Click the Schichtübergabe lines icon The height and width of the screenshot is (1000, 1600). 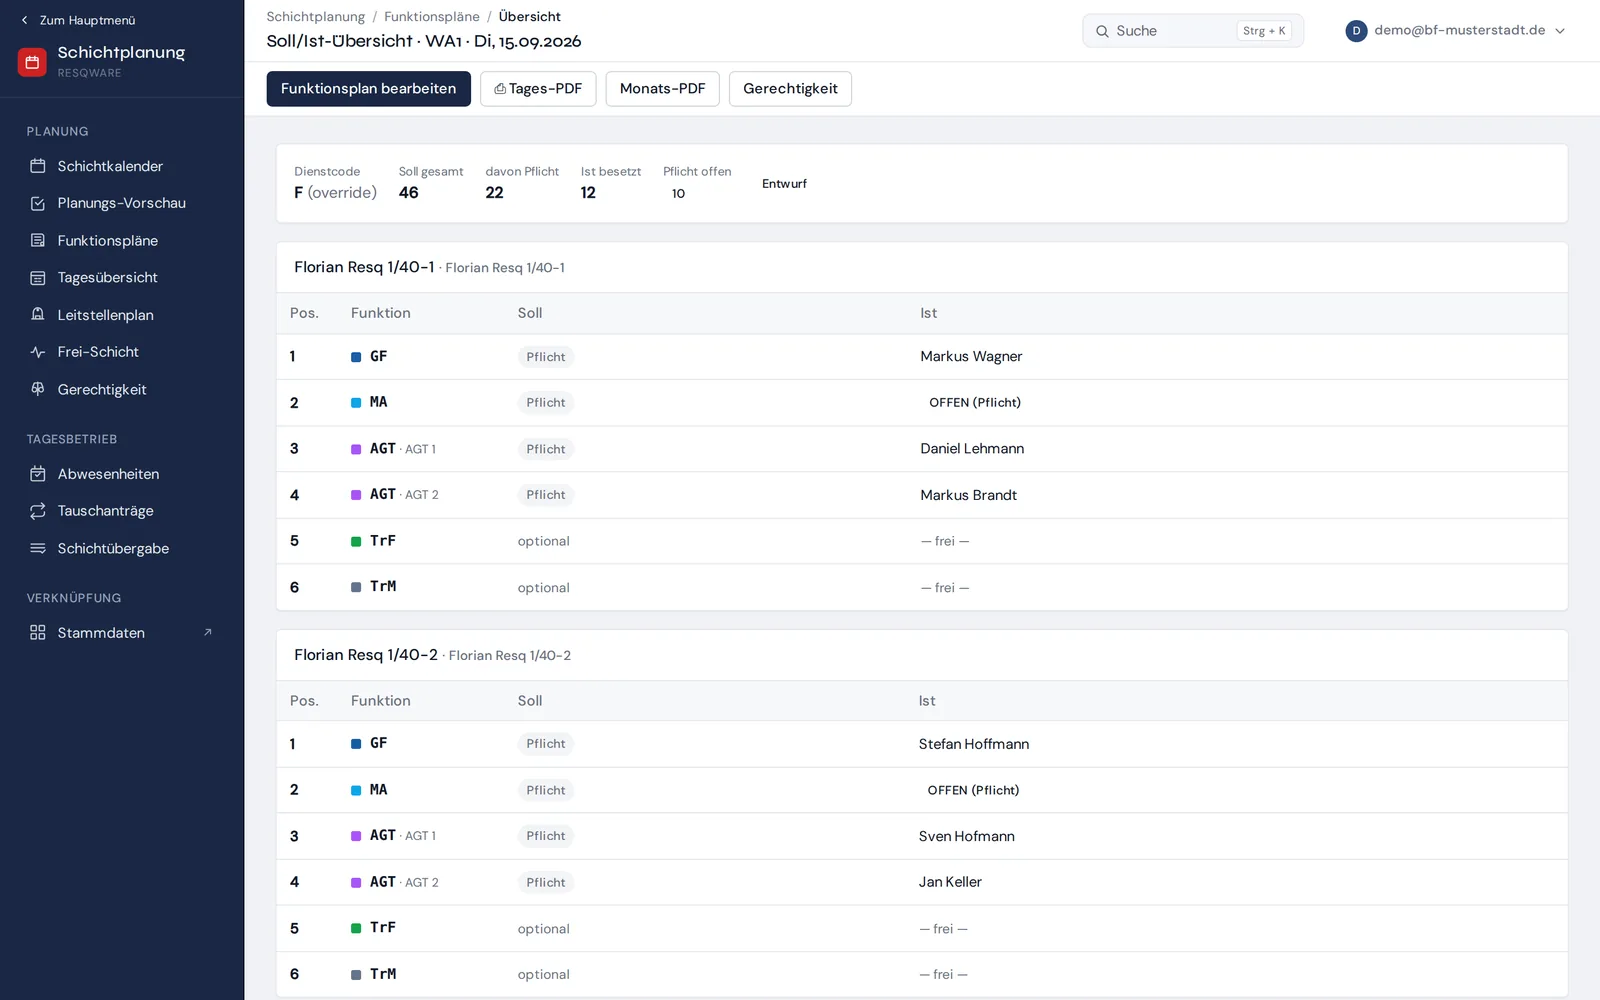(38, 548)
